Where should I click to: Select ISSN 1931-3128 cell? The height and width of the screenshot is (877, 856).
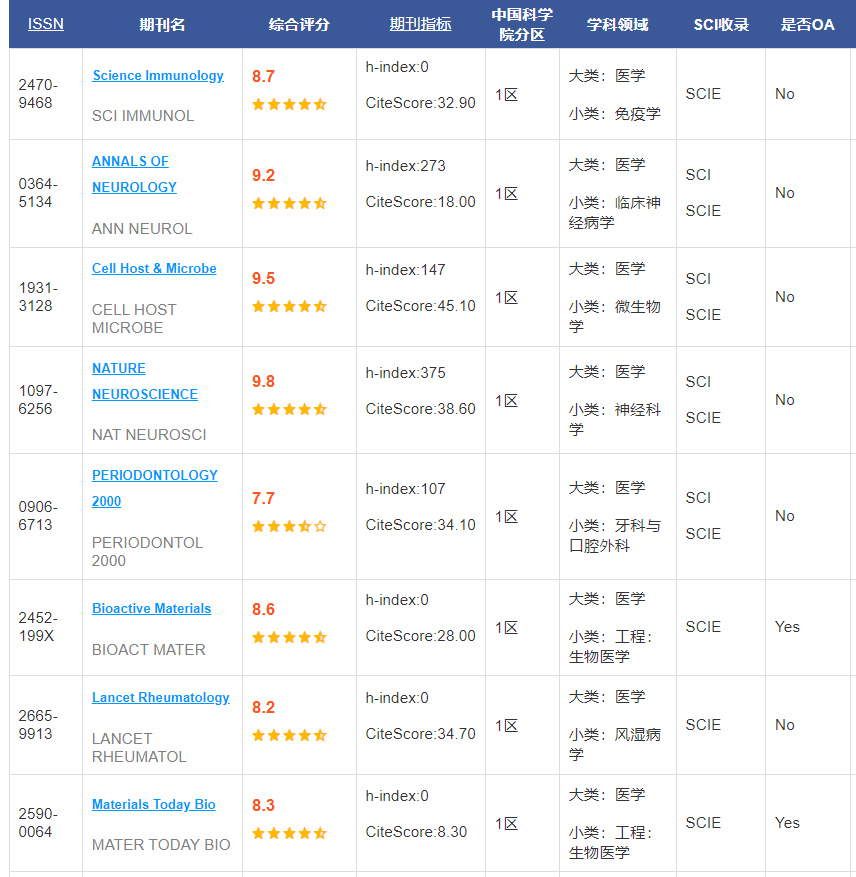coord(46,297)
